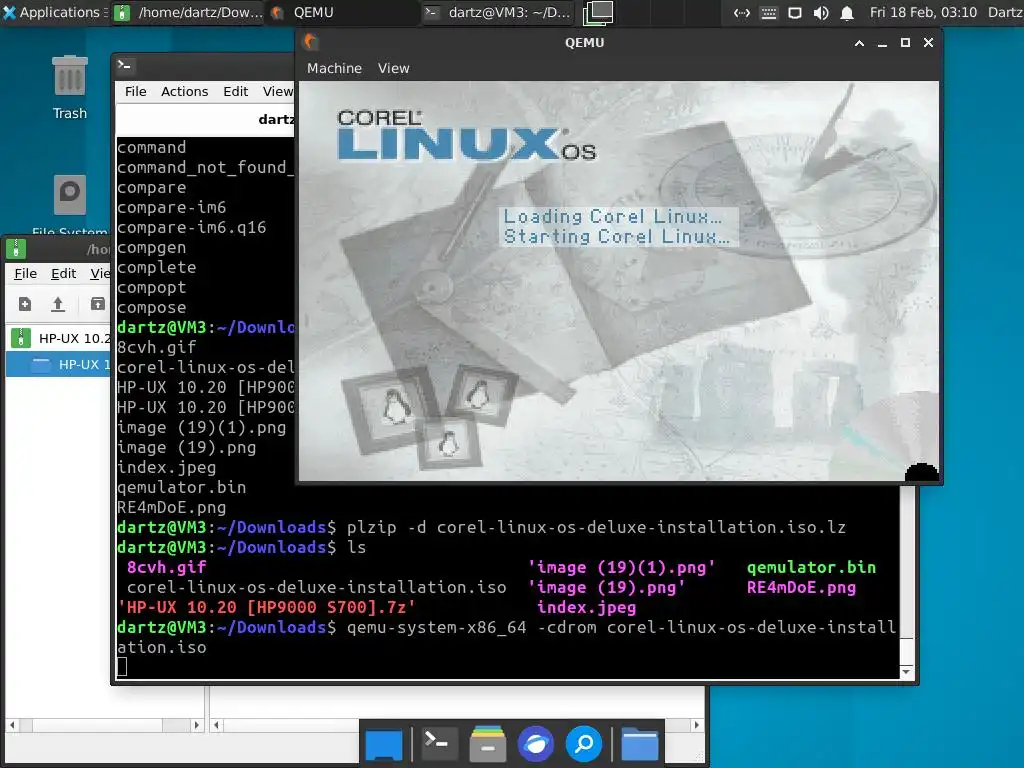The width and height of the screenshot is (1024, 768).
Task: Switch to the /home/dartz/Dow... archive taskbar entry
Action: coord(188,12)
